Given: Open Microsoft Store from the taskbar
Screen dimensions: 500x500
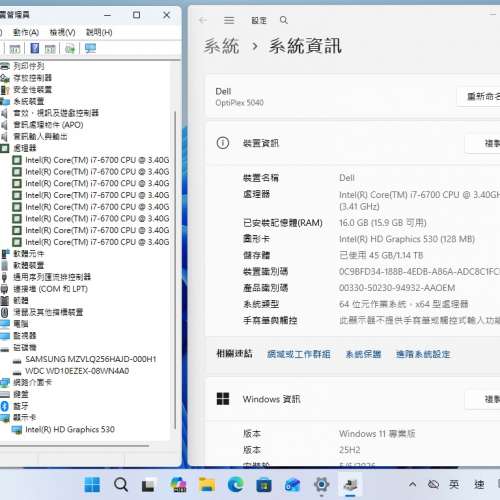Looking at the screenshot, I should coord(264,485).
